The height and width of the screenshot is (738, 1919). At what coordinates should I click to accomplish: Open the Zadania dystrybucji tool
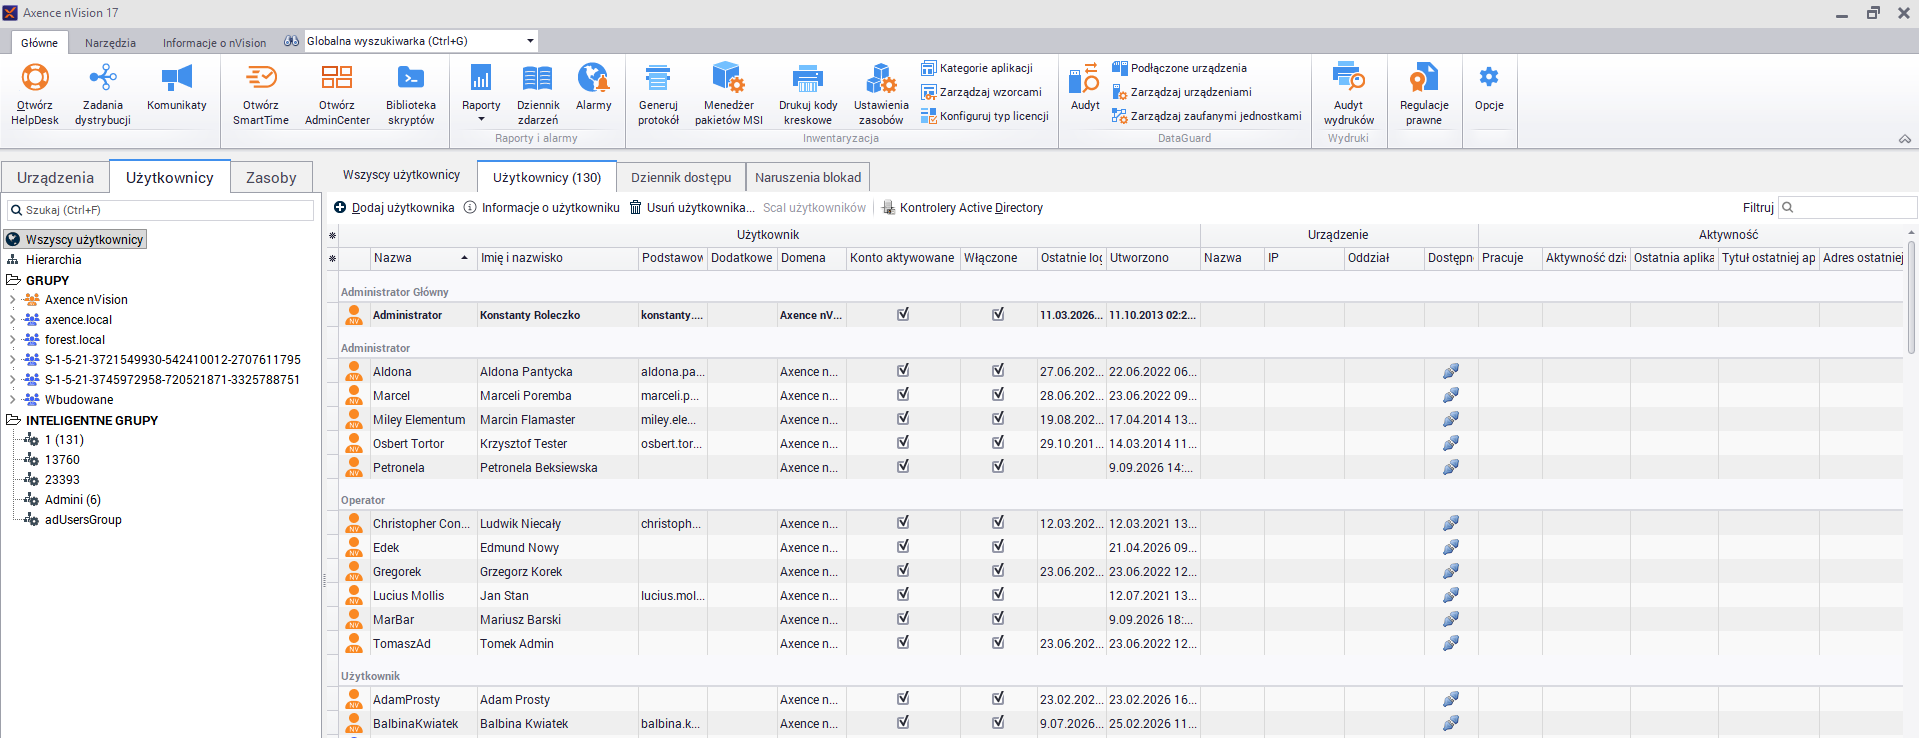coord(103,93)
